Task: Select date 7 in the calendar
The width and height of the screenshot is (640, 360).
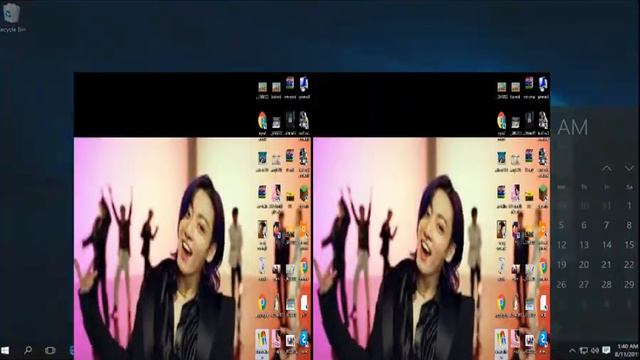Action: (607, 225)
